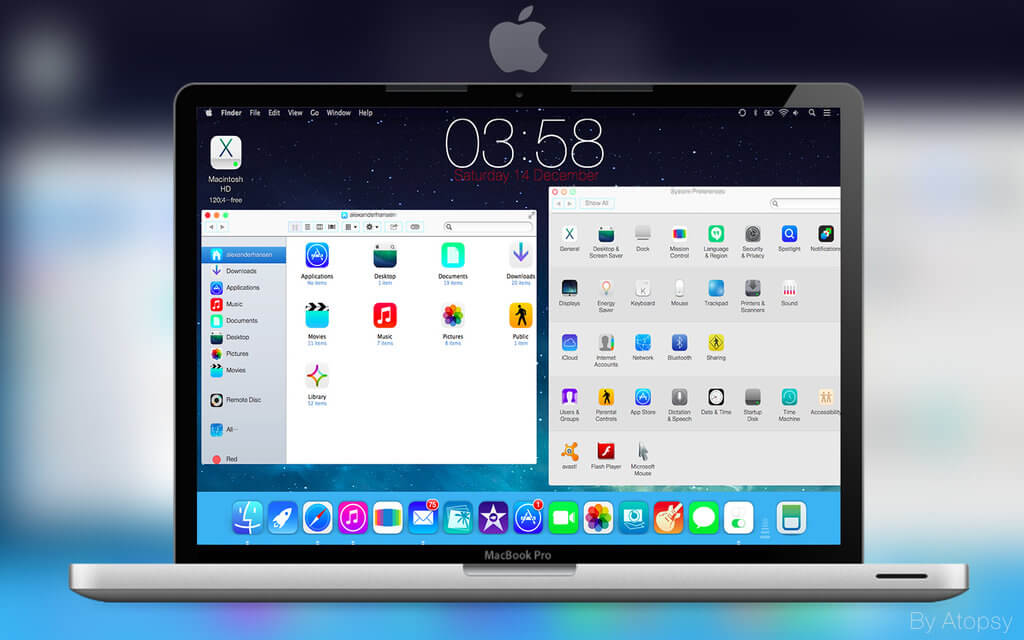Screen dimensions: 1024x640
Task: Open the View menu
Action: click(295, 113)
